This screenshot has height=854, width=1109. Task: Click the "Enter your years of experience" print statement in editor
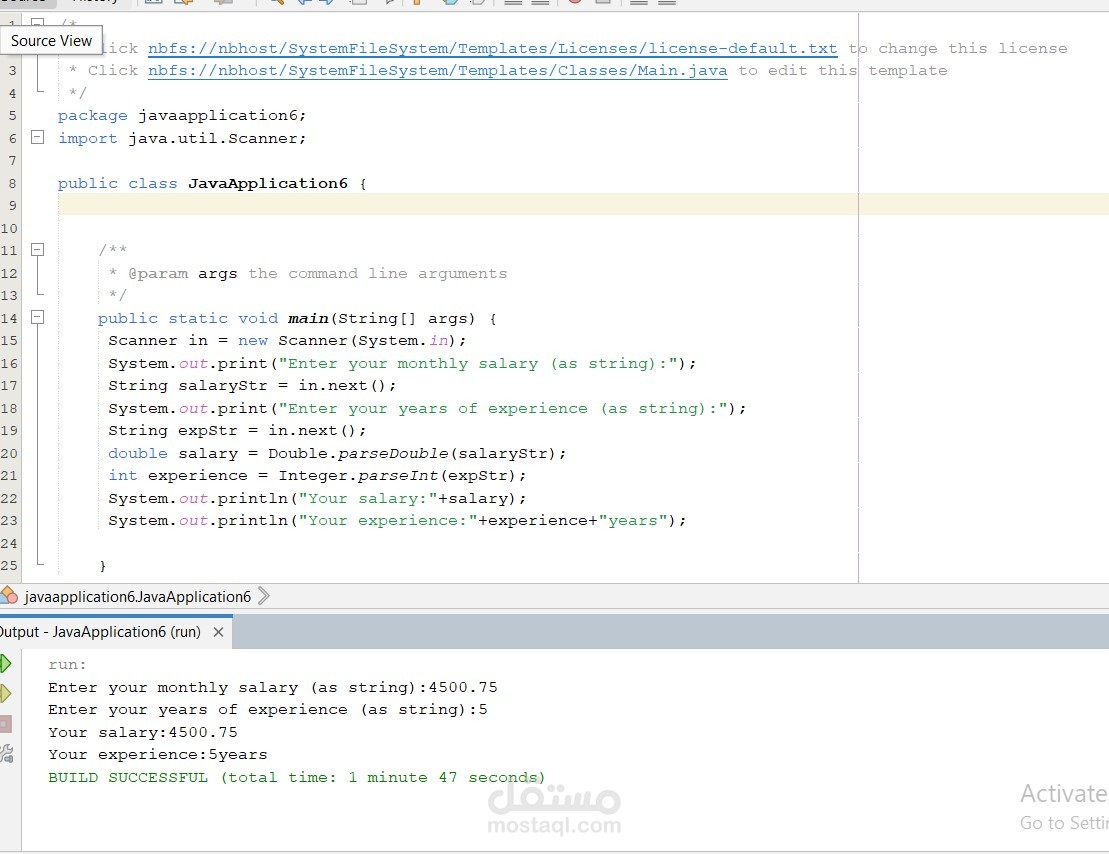point(426,408)
